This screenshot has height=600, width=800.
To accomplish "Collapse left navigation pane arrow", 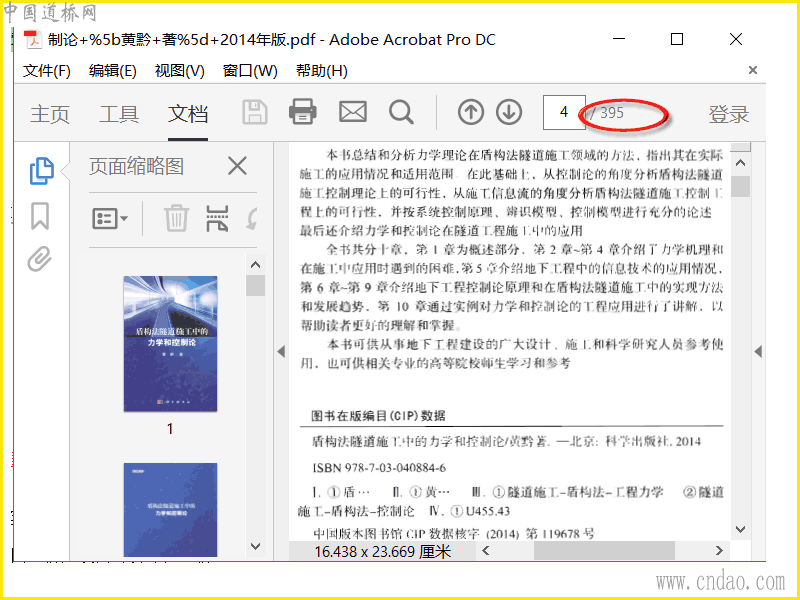I will coord(281,352).
